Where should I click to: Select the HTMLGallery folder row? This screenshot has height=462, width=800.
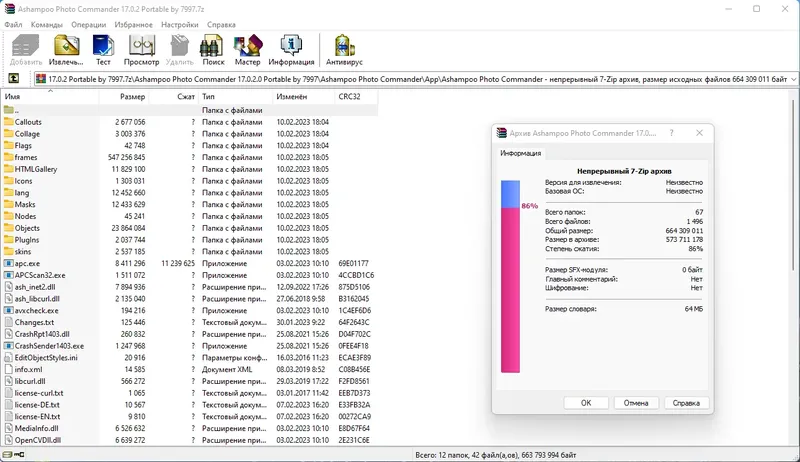tap(190, 169)
